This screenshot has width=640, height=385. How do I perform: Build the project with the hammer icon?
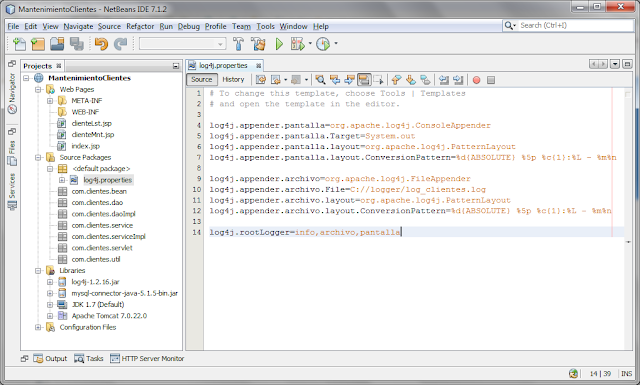tap(238, 44)
